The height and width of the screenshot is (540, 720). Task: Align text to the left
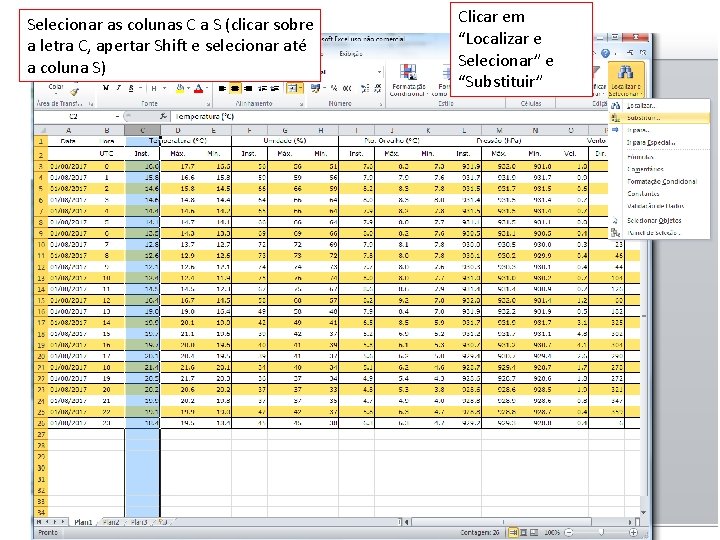pyautogui.click(x=222, y=88)
